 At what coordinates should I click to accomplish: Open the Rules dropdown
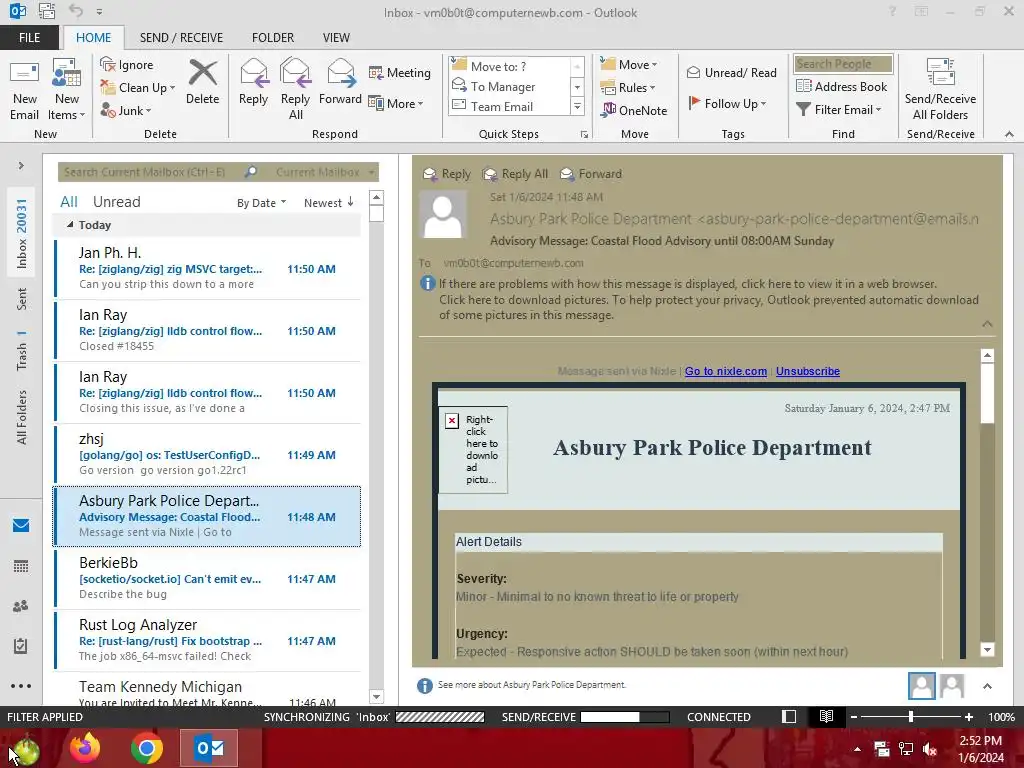point(628,88)
